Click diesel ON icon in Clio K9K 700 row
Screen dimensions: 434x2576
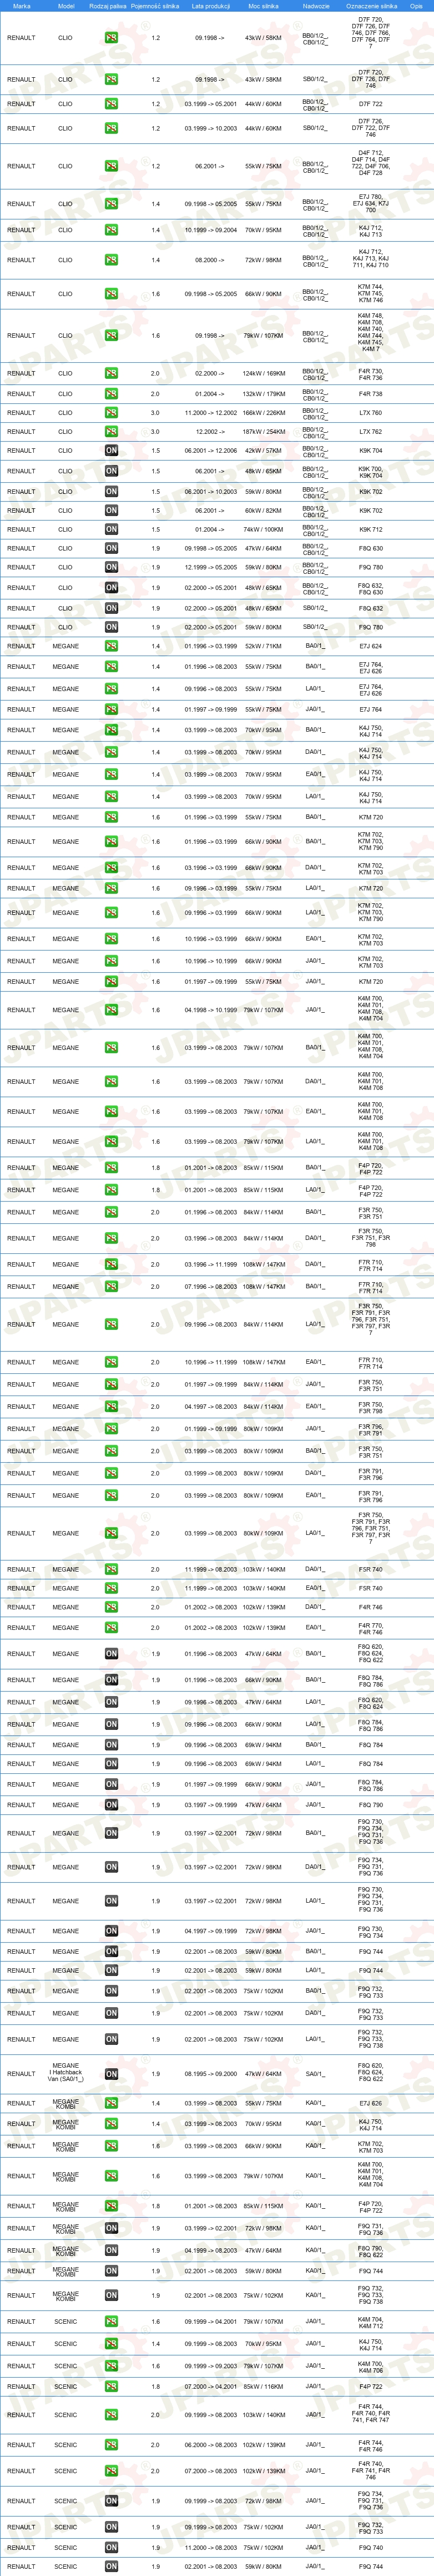(111, 471)
